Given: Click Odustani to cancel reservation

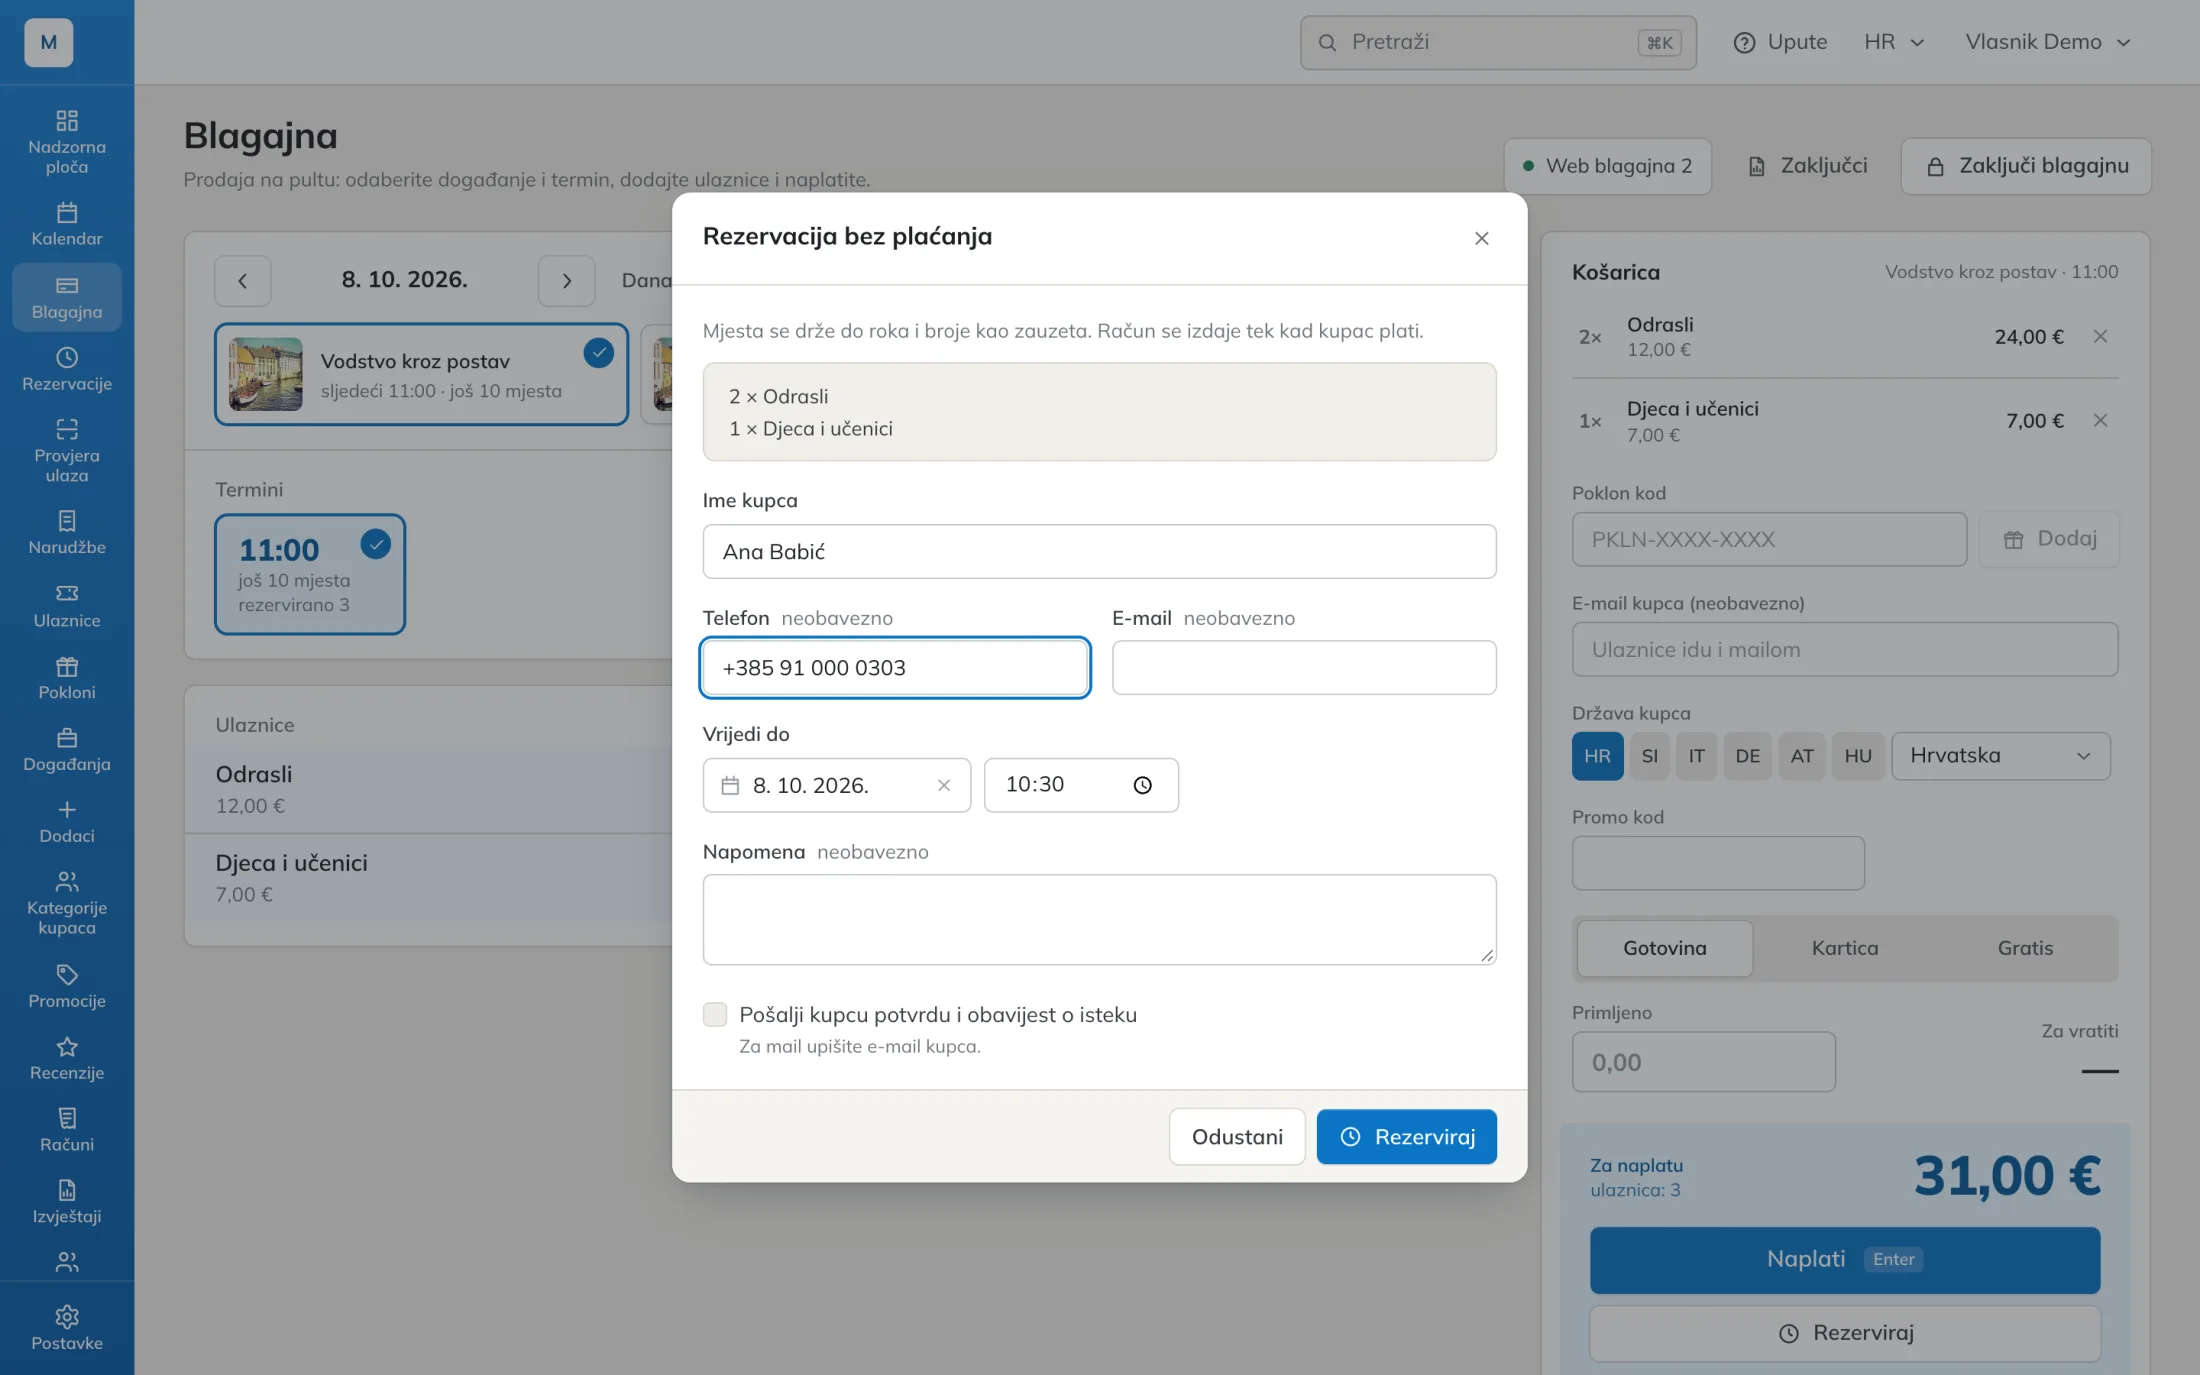Looking at the screenshot, I should pos(1236,1137).
